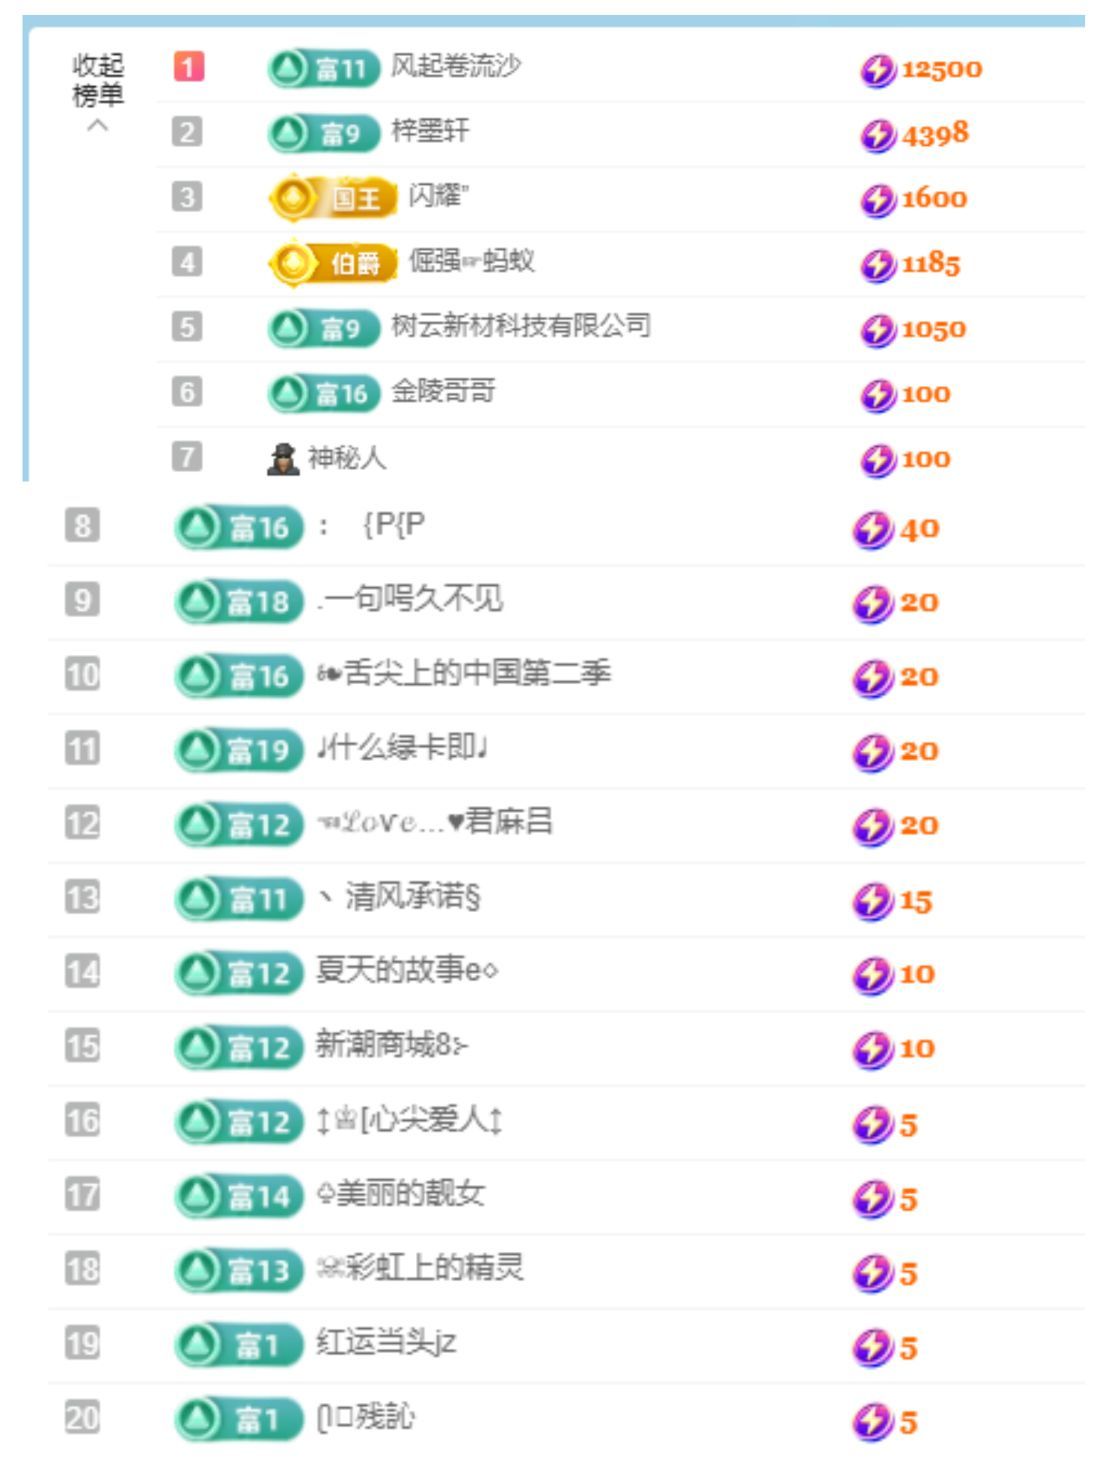Collapse the ranking list with 收起榜单
The height and width of the screenshot is (1467, 1100).
(97, 81)
